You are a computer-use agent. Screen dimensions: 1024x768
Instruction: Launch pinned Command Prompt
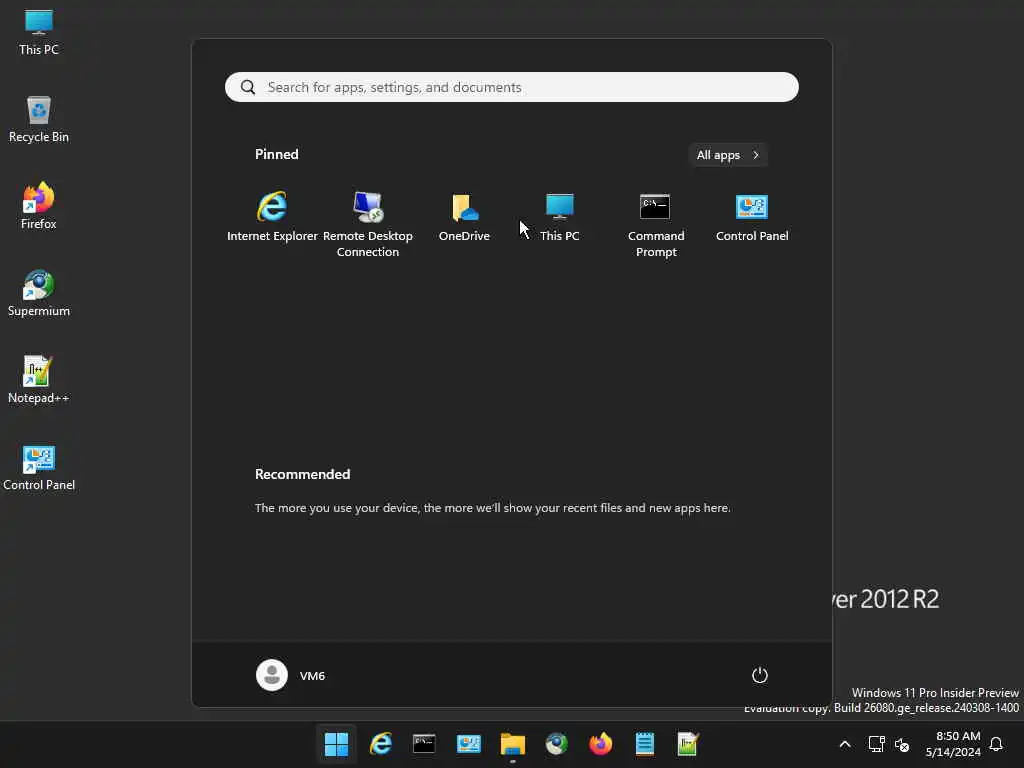(x=656, y=224)
